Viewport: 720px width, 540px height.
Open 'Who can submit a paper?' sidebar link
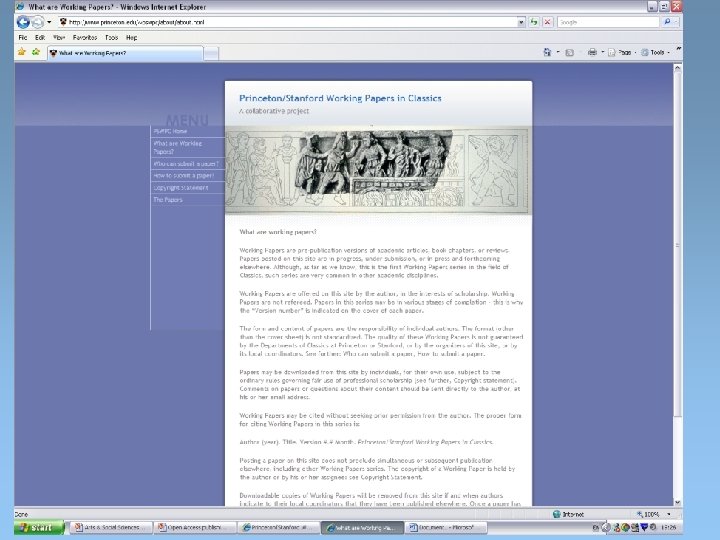[x=186, y=164]
